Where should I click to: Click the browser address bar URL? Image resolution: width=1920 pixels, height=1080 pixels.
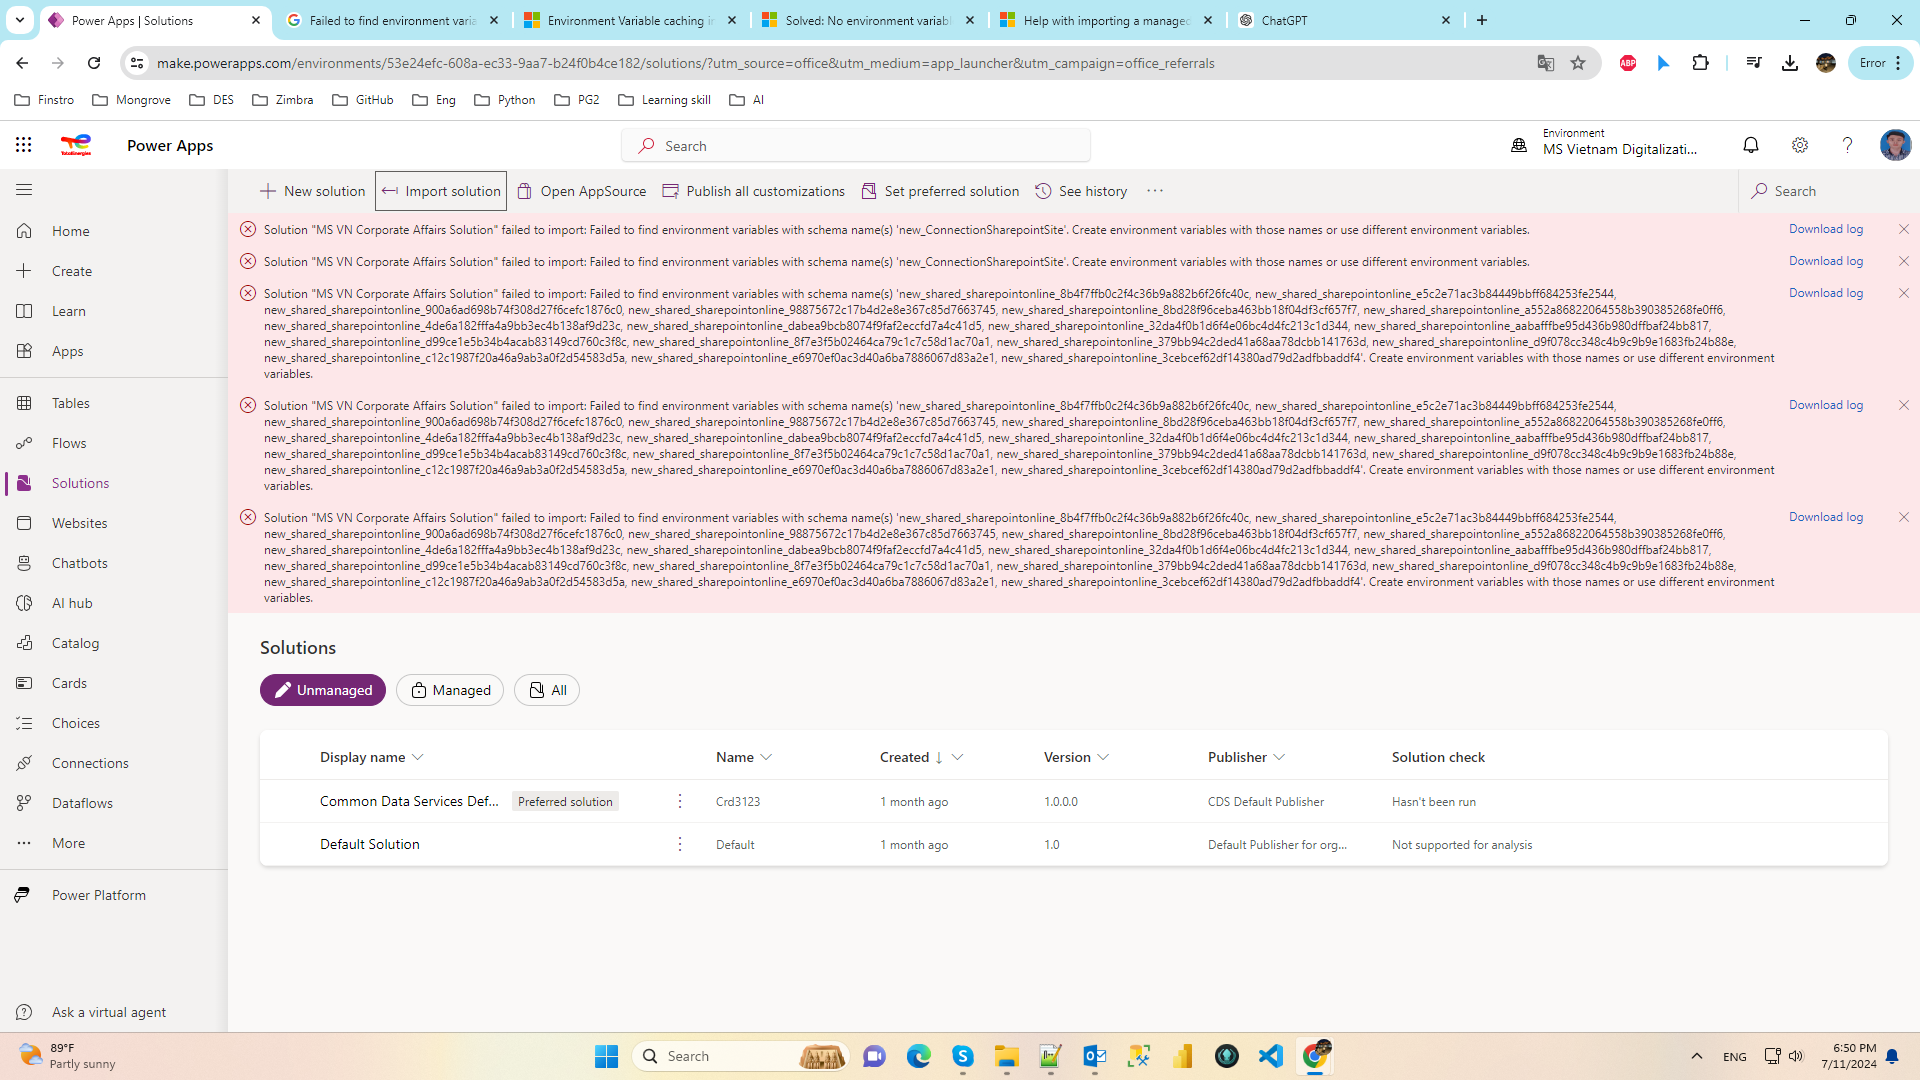686,63
